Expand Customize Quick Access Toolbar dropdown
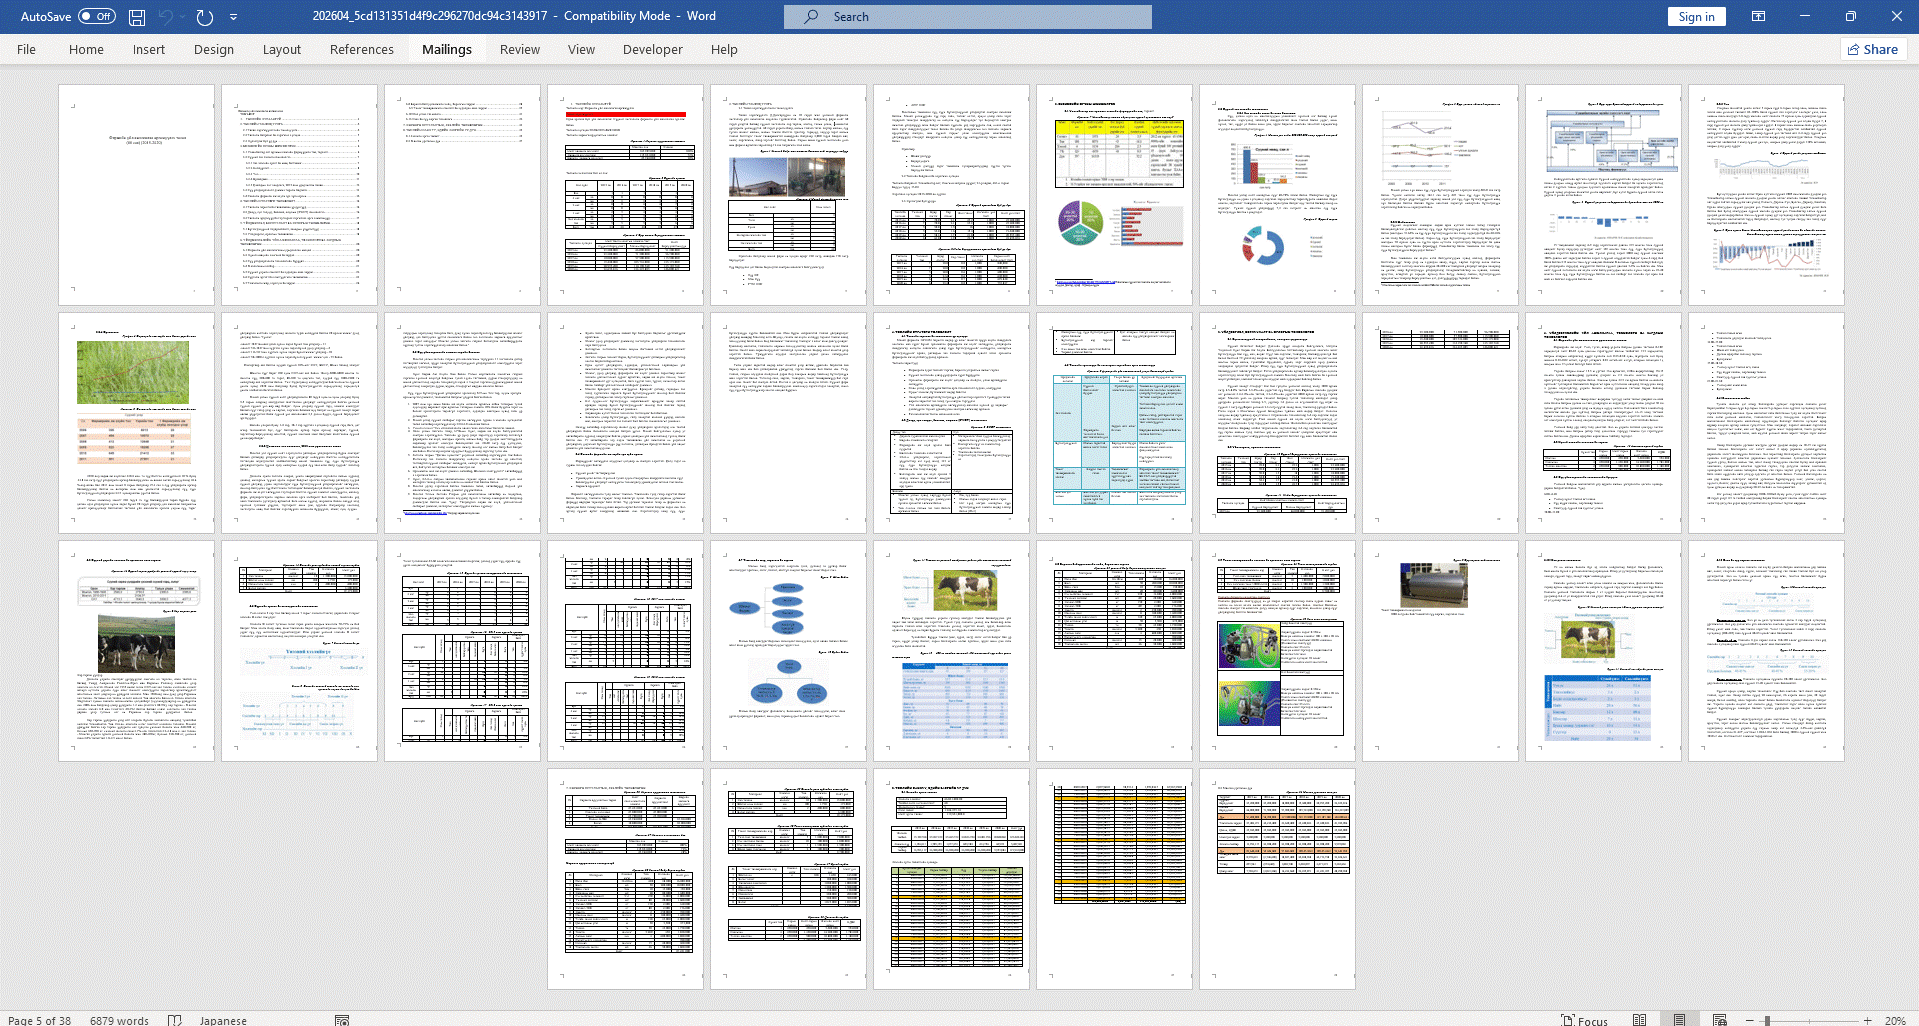This screenshot has width=1919, height=1026. (234, 17)
